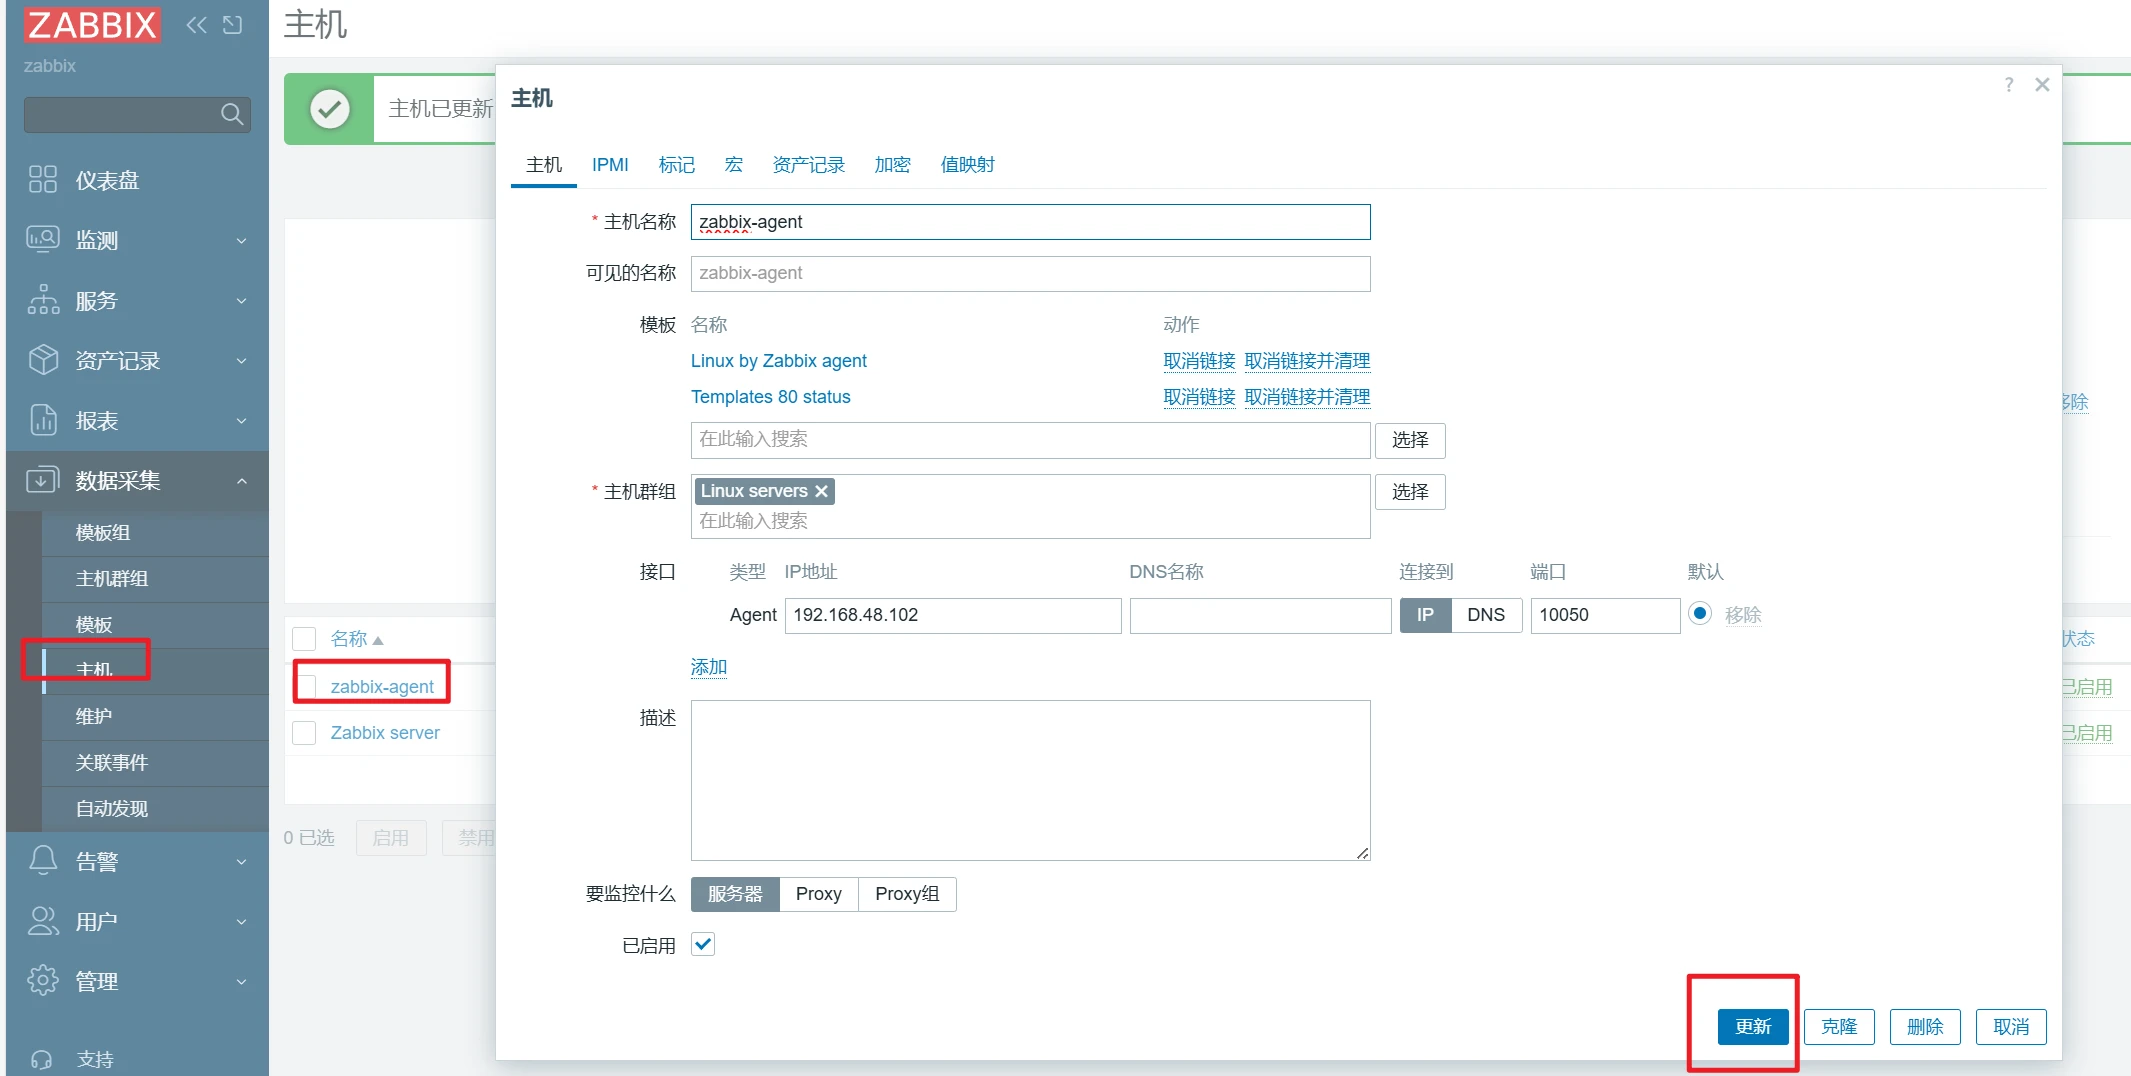Switch to the 宏 macros tab
2131x1076 pixels.
733,165
